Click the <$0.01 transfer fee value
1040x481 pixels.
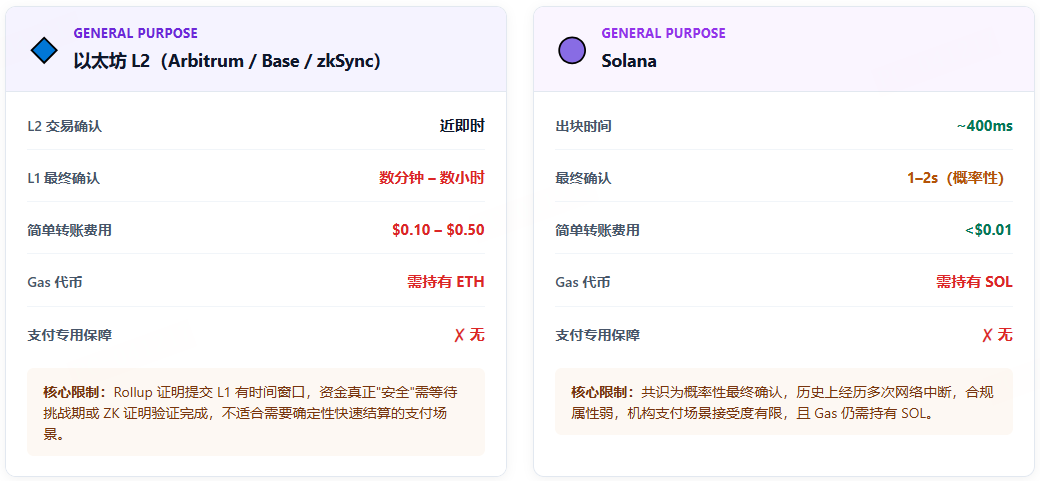(988, 230)
